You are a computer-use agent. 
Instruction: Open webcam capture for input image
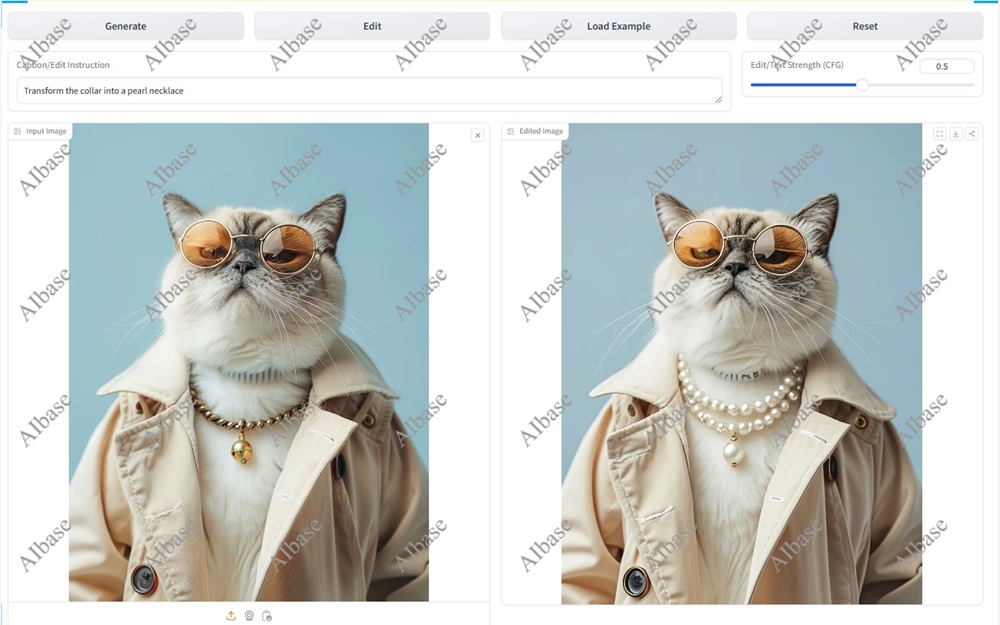pyautogui.click(x=249, y=616)
